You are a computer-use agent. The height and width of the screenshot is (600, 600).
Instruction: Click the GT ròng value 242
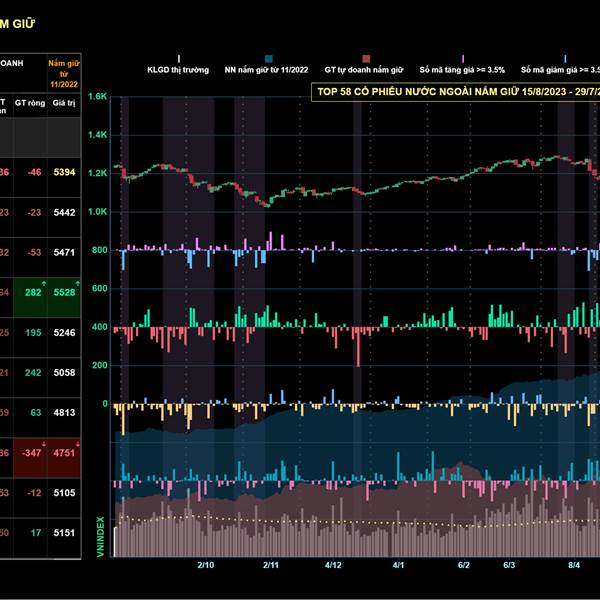point(33,372)
